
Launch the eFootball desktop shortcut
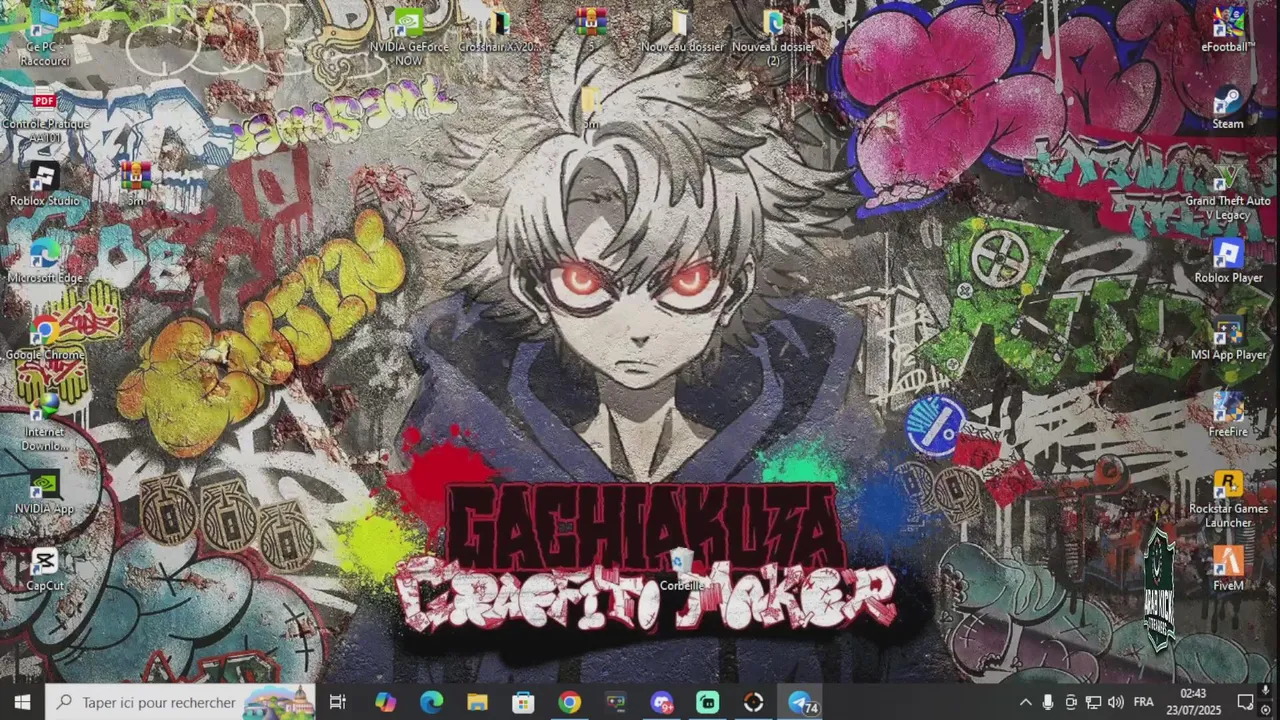[1228, 30]
